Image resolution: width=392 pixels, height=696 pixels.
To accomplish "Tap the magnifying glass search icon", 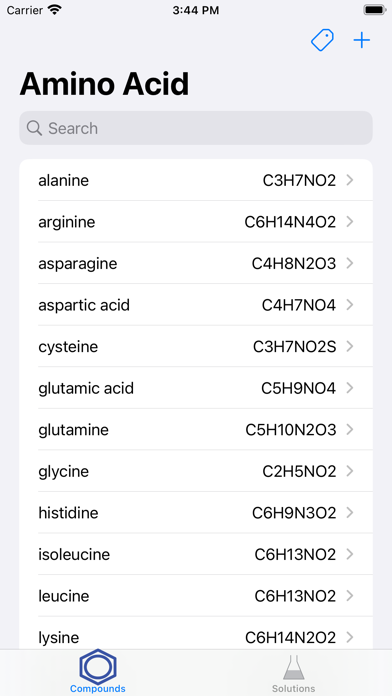I will 34,128.
